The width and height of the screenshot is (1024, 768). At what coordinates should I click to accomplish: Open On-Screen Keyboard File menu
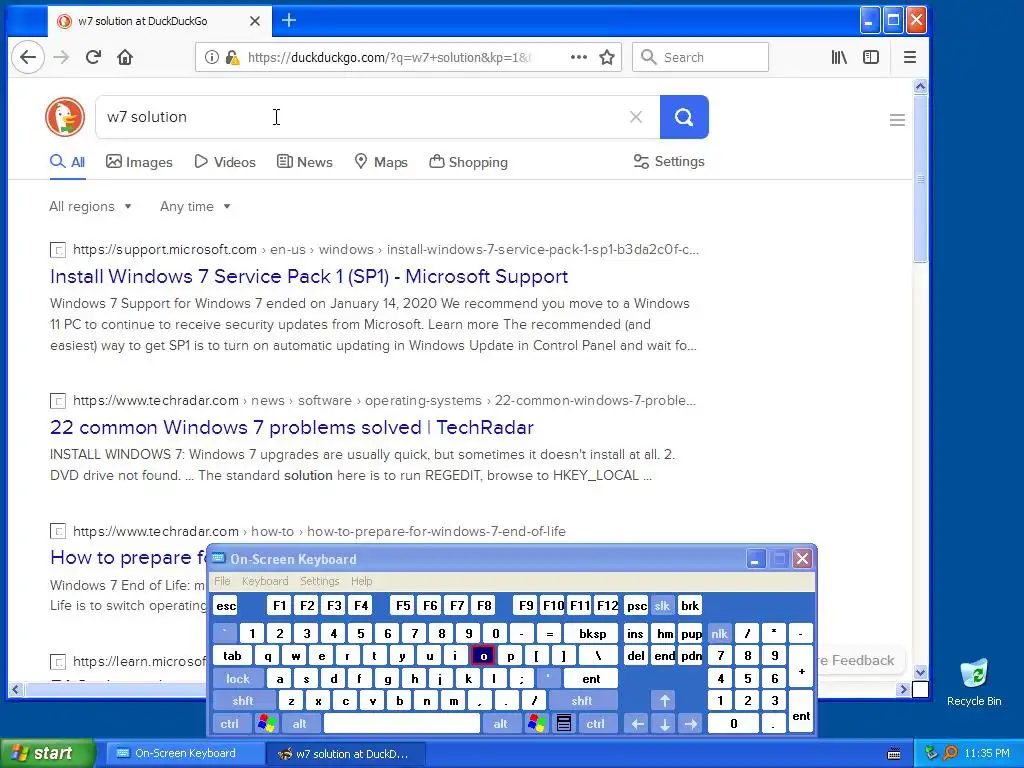tap(222, 581)
